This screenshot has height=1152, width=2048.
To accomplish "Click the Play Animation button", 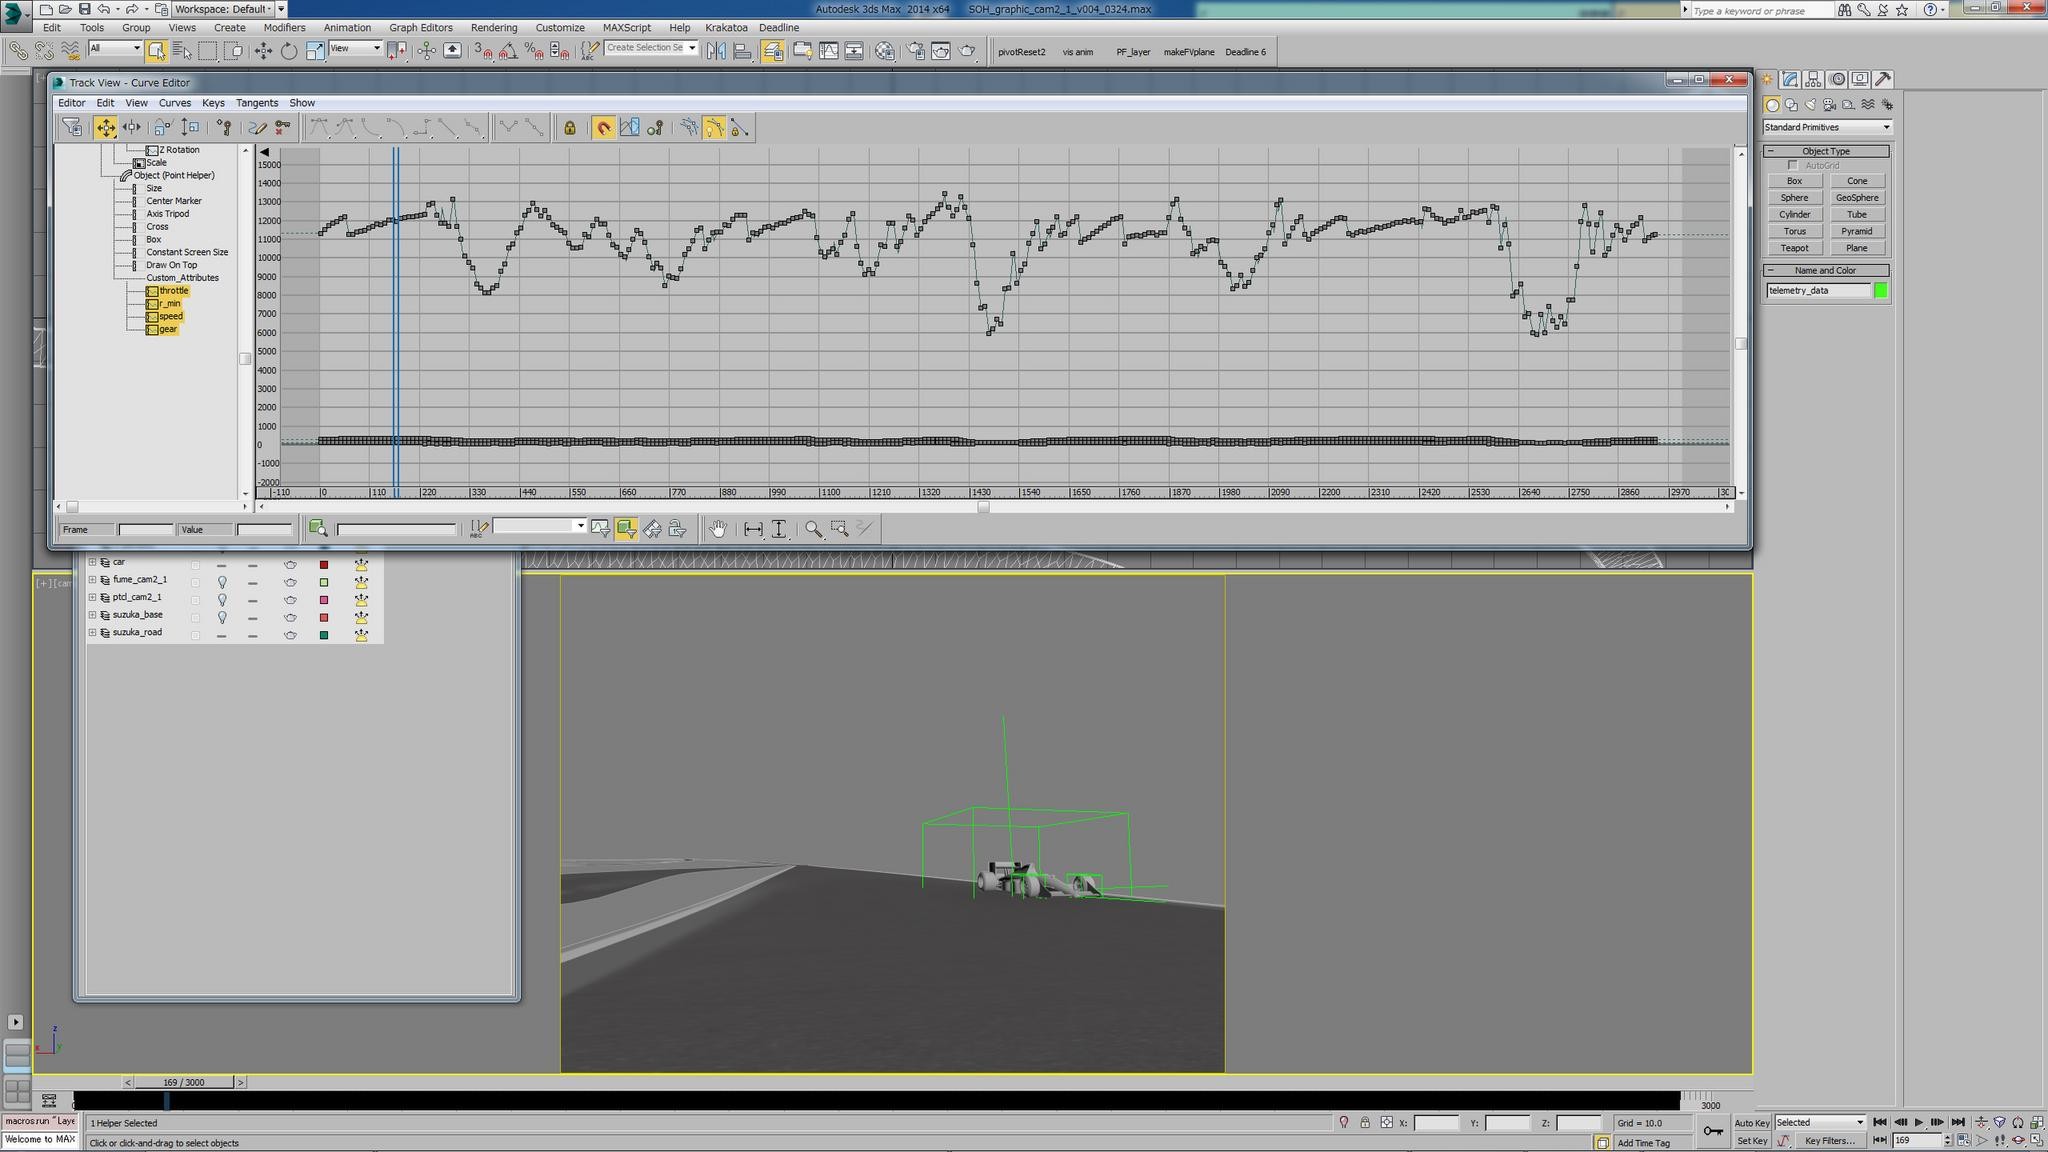I will pyautogui.click(x=1919, y=1122).
